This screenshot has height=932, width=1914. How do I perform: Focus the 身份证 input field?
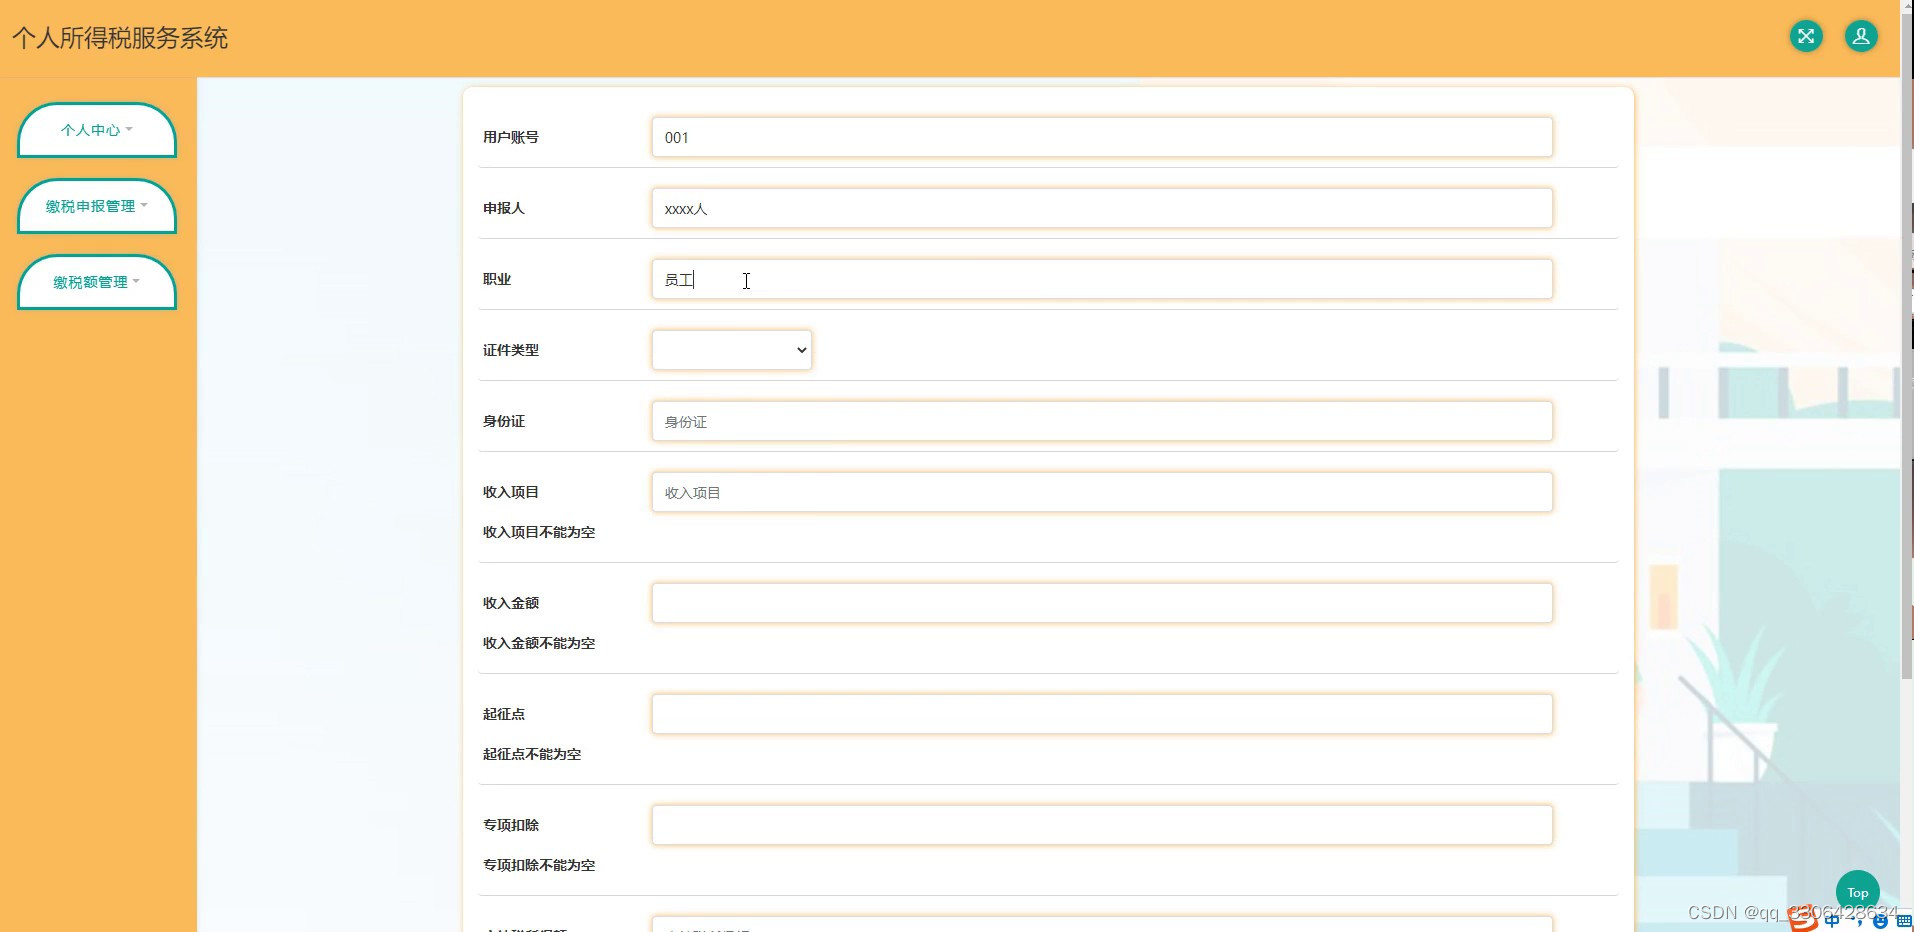coord(1102,421)
